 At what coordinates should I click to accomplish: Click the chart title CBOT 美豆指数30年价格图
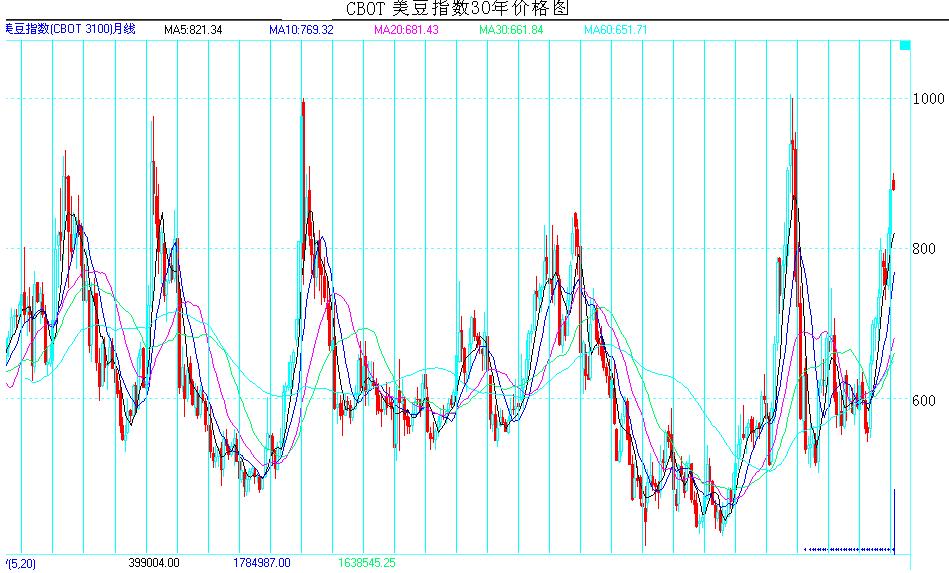click(x=458, y=8)
